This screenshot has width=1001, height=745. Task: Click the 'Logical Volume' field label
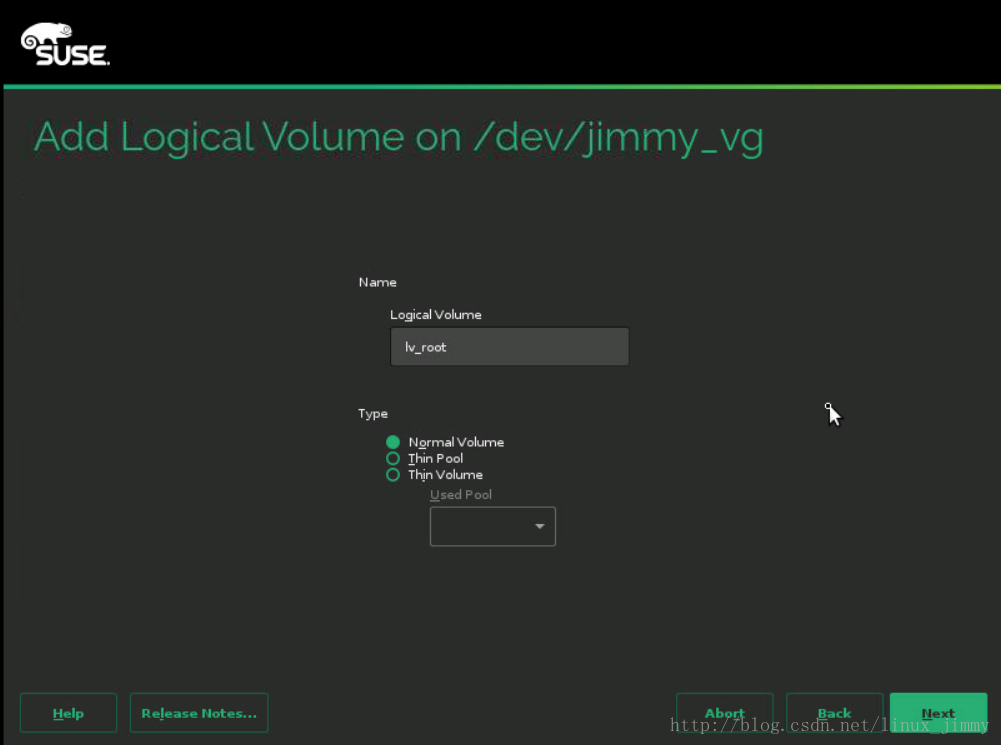pyautogui.click(x=435, y=315)
